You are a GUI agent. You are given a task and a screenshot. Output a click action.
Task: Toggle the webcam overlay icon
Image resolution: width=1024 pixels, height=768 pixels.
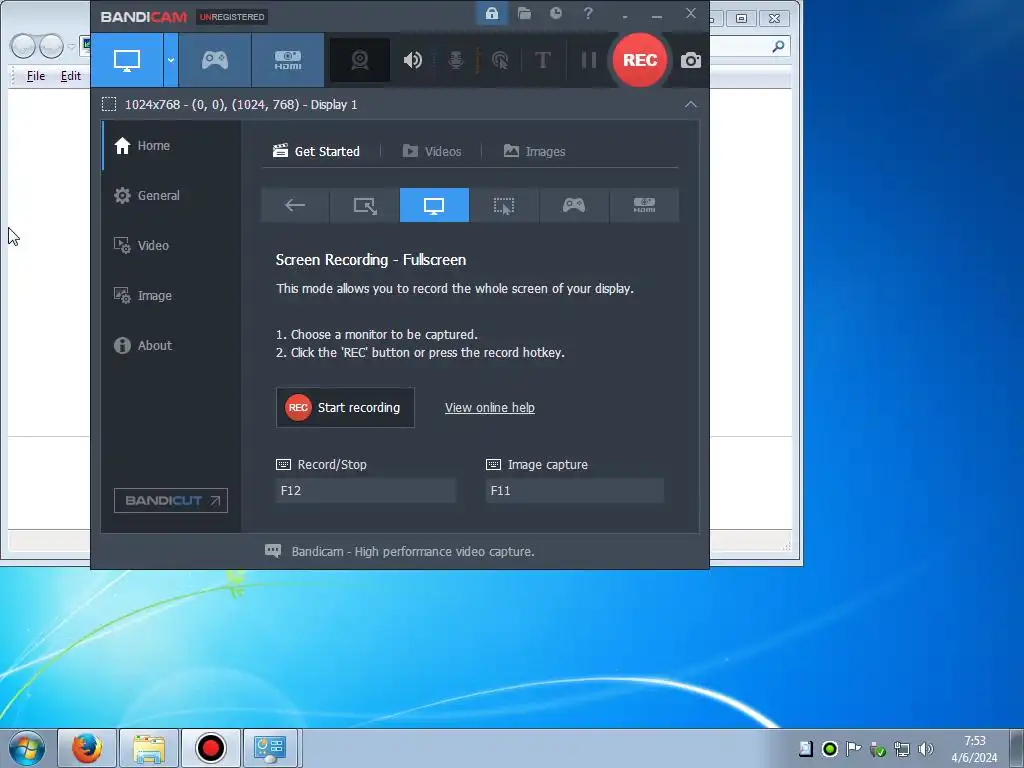pyautogui.click(x=360, y=60)
